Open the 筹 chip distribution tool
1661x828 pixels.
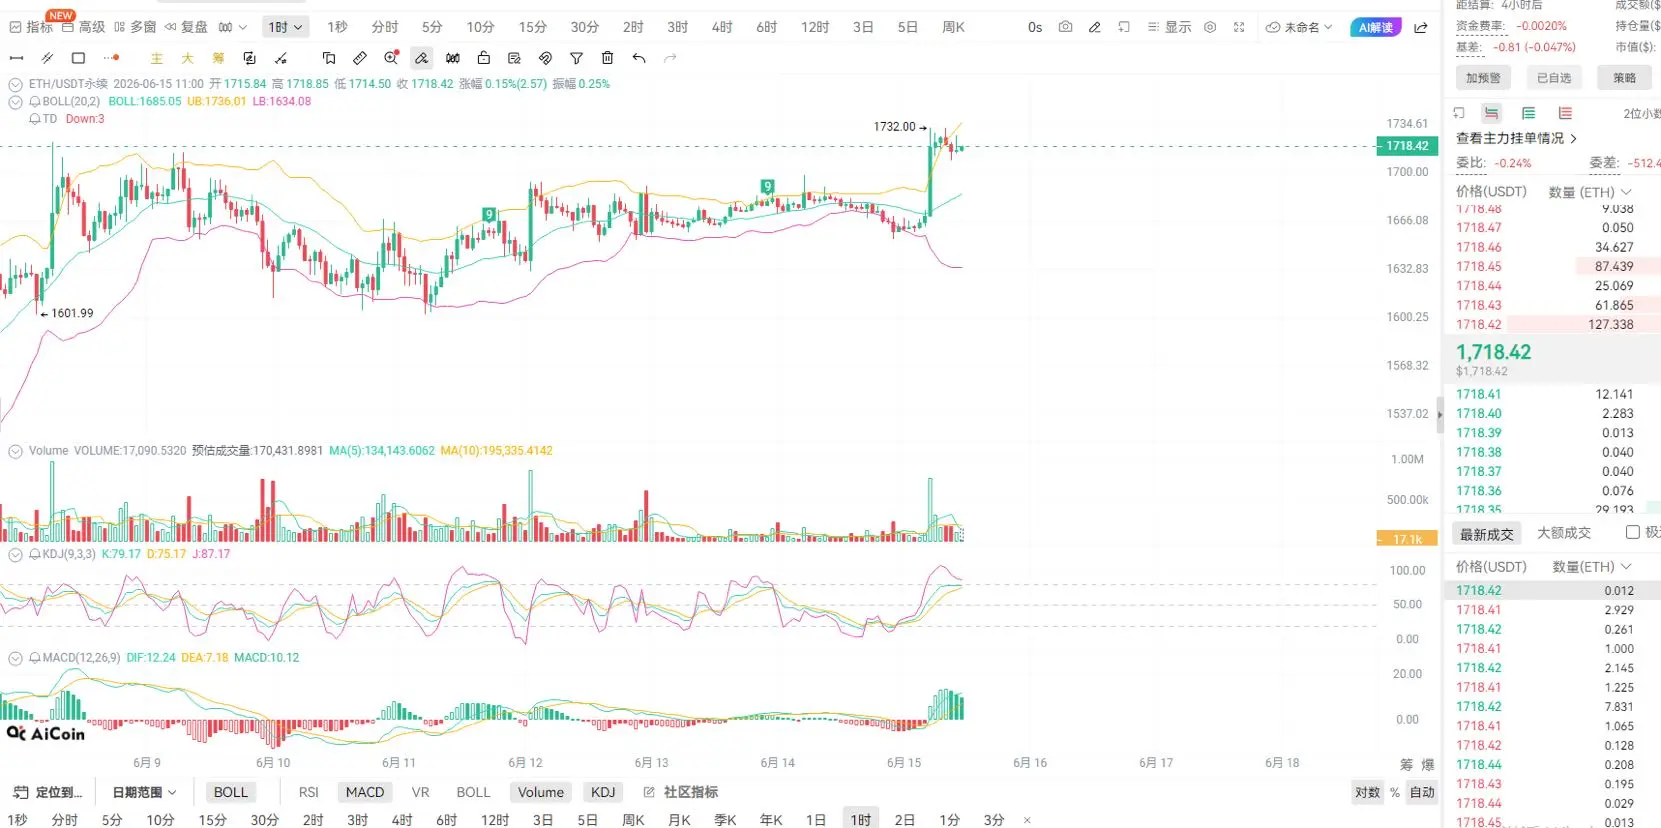(218, 58)
